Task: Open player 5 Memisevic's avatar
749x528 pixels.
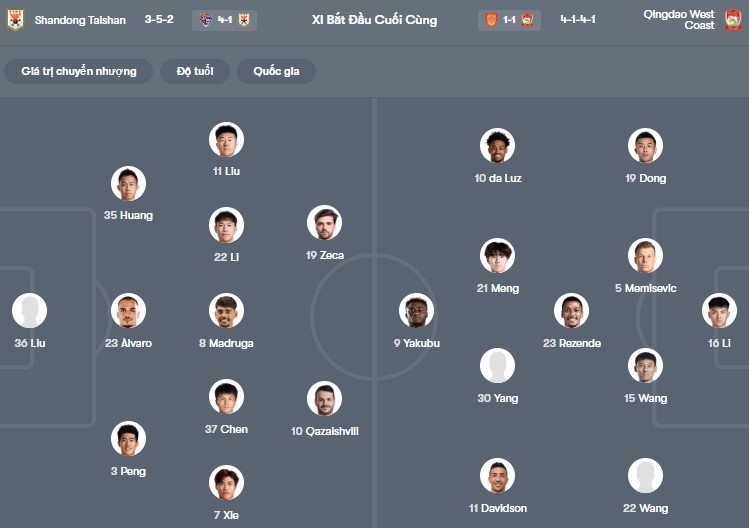Action: [645, 256]
